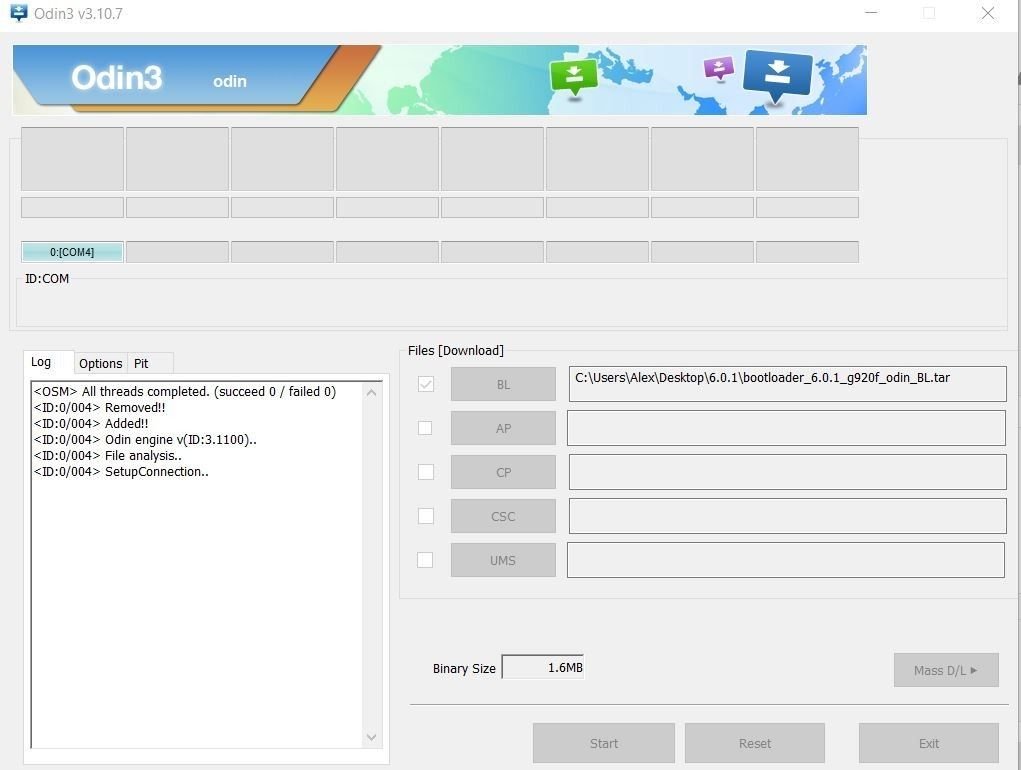Click the log scrollbar down arrow
The image size is (1021, 770).
point(371,737)
